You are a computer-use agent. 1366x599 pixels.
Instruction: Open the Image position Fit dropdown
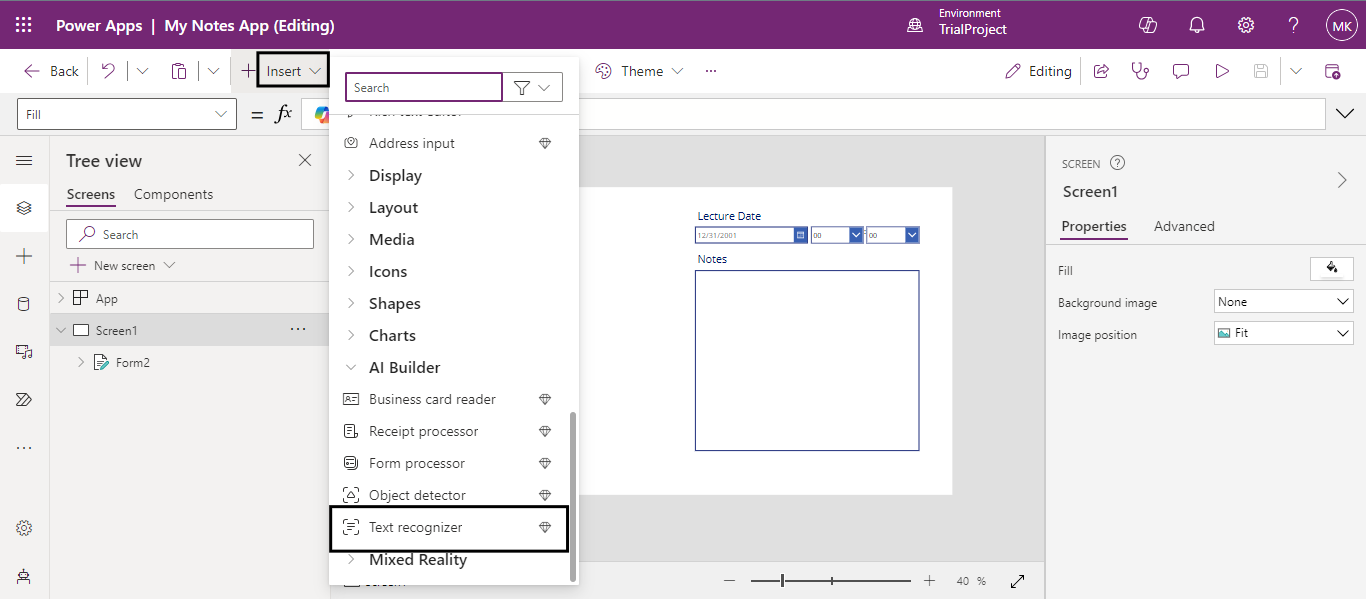point(1283,333)
